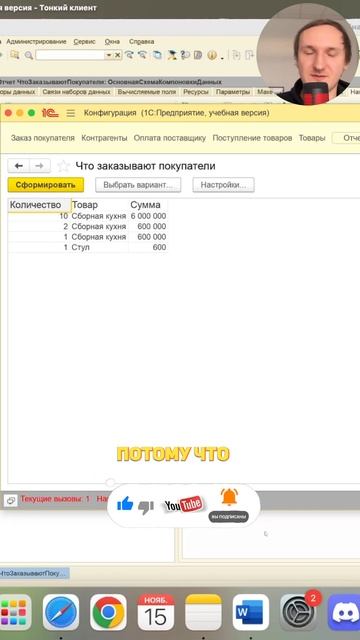Open the 1C main hamburger menu

pyautogui.click(x=71, y=113)
